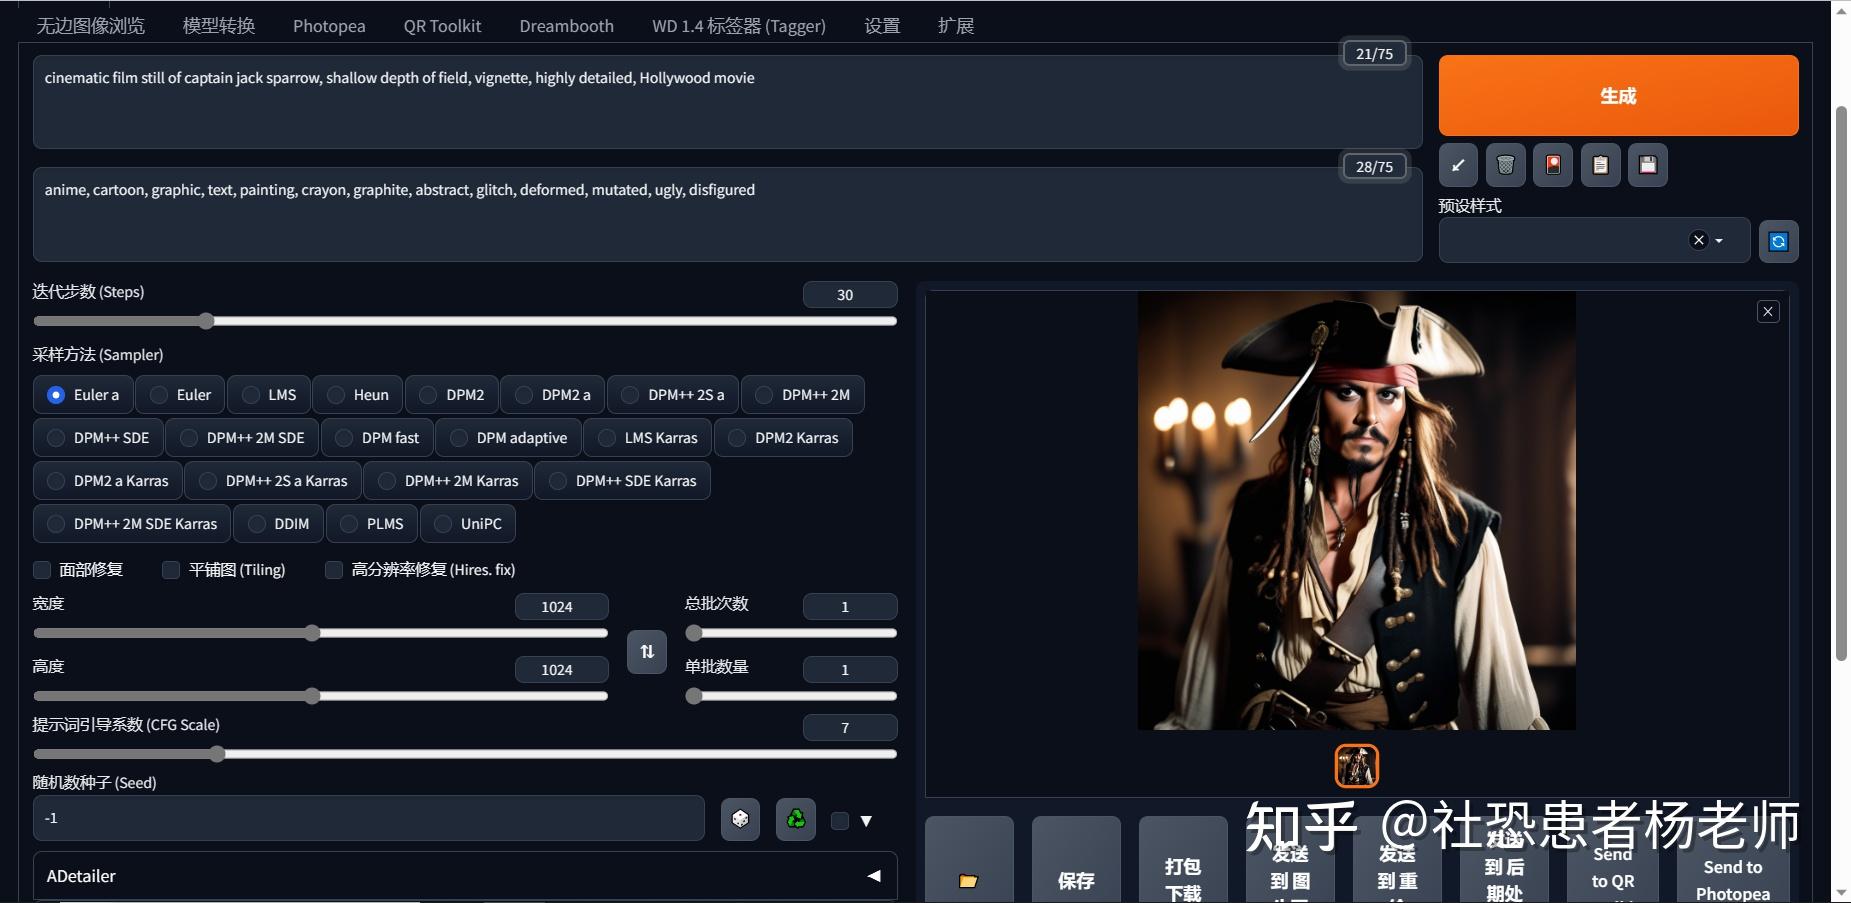Open the Photopea tab

(x=329, y=25)
